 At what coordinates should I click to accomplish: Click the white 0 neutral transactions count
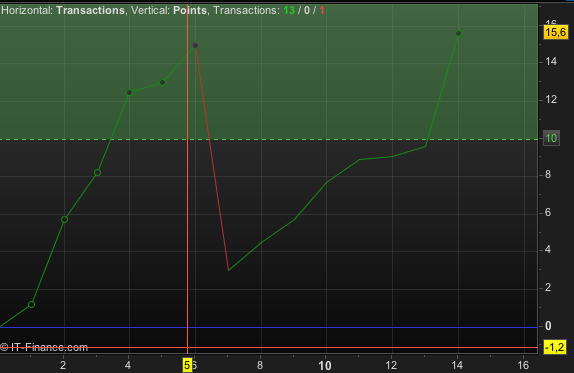(x=307, y=10)
